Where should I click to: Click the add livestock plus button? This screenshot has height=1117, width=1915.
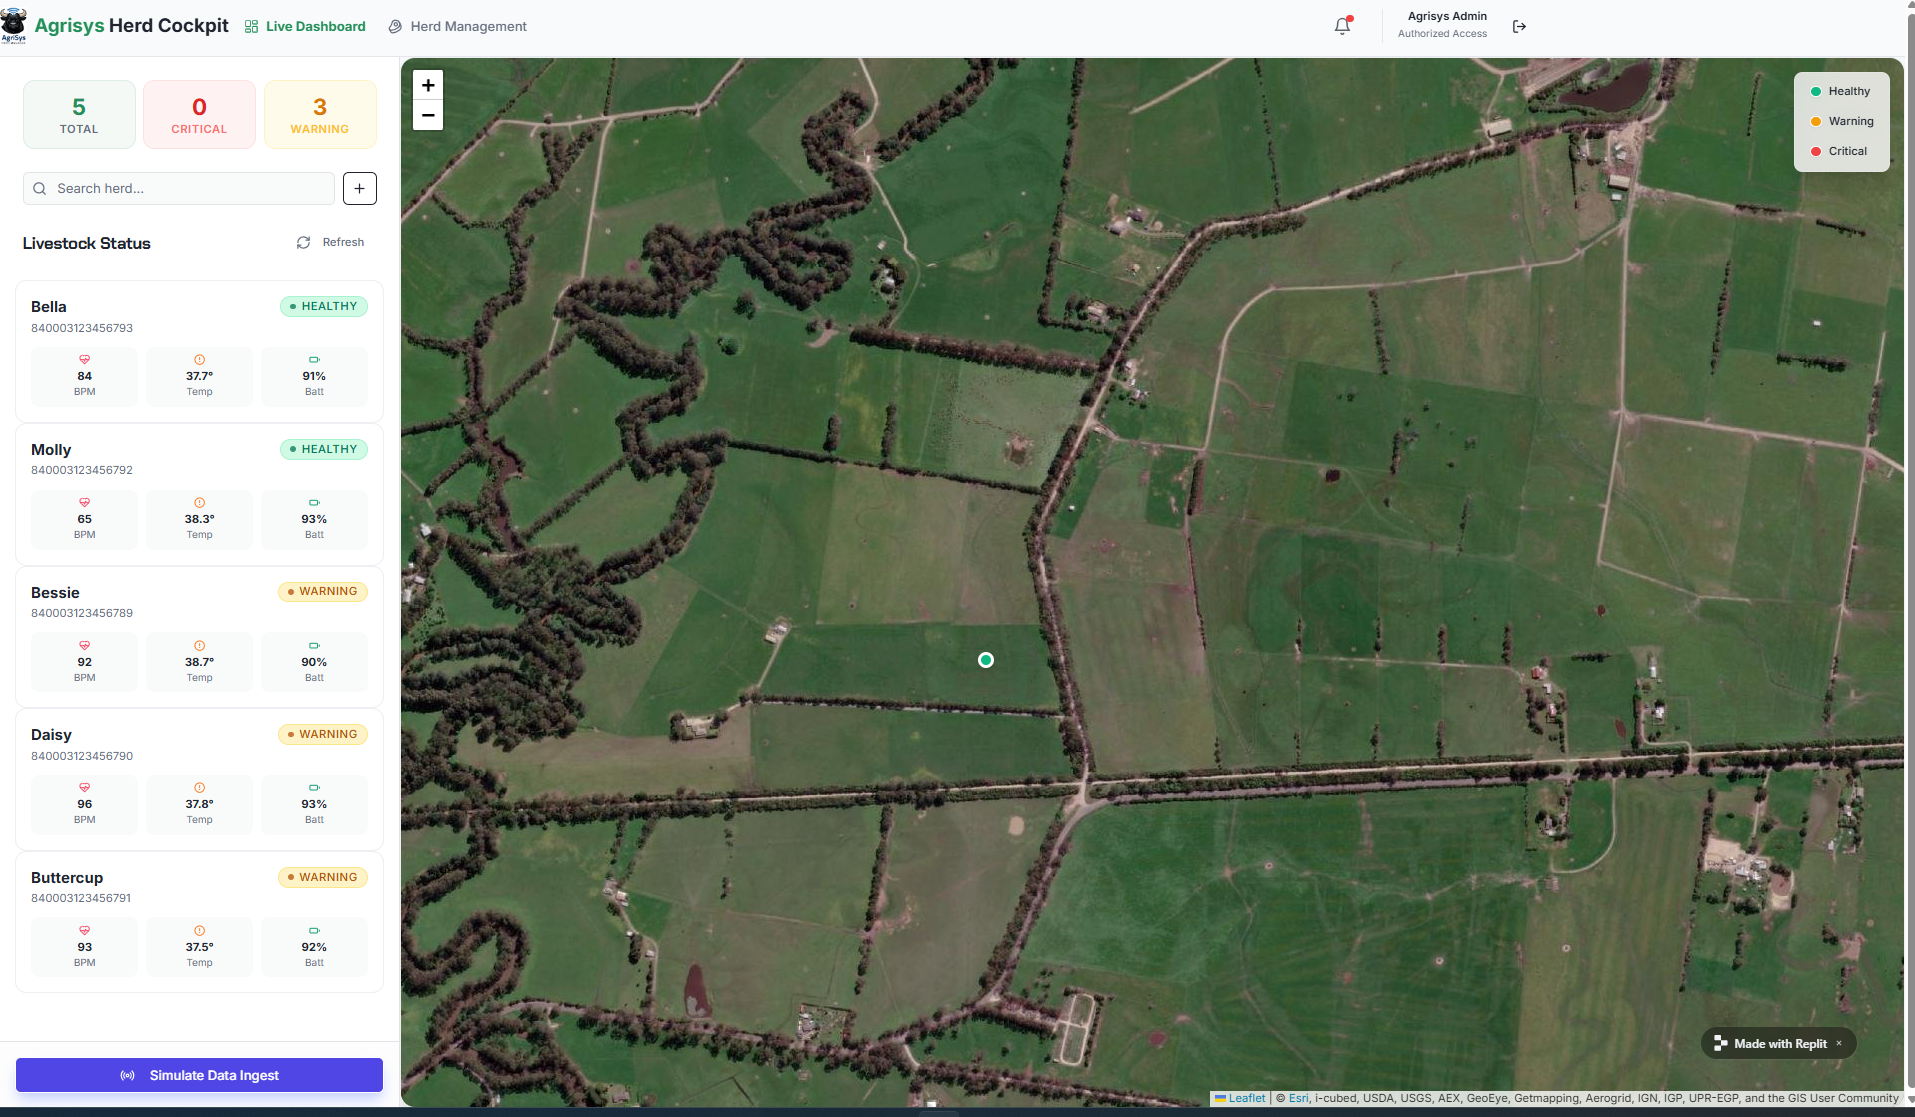point(359,188)
